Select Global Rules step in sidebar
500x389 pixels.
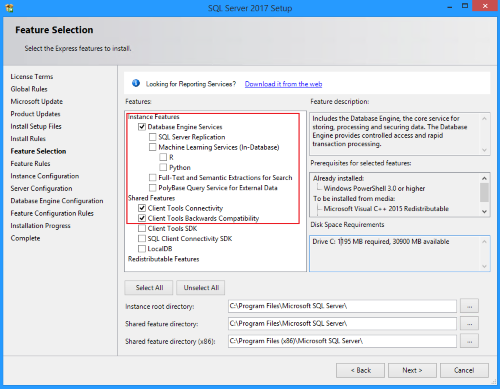click(x=29, y=89)
